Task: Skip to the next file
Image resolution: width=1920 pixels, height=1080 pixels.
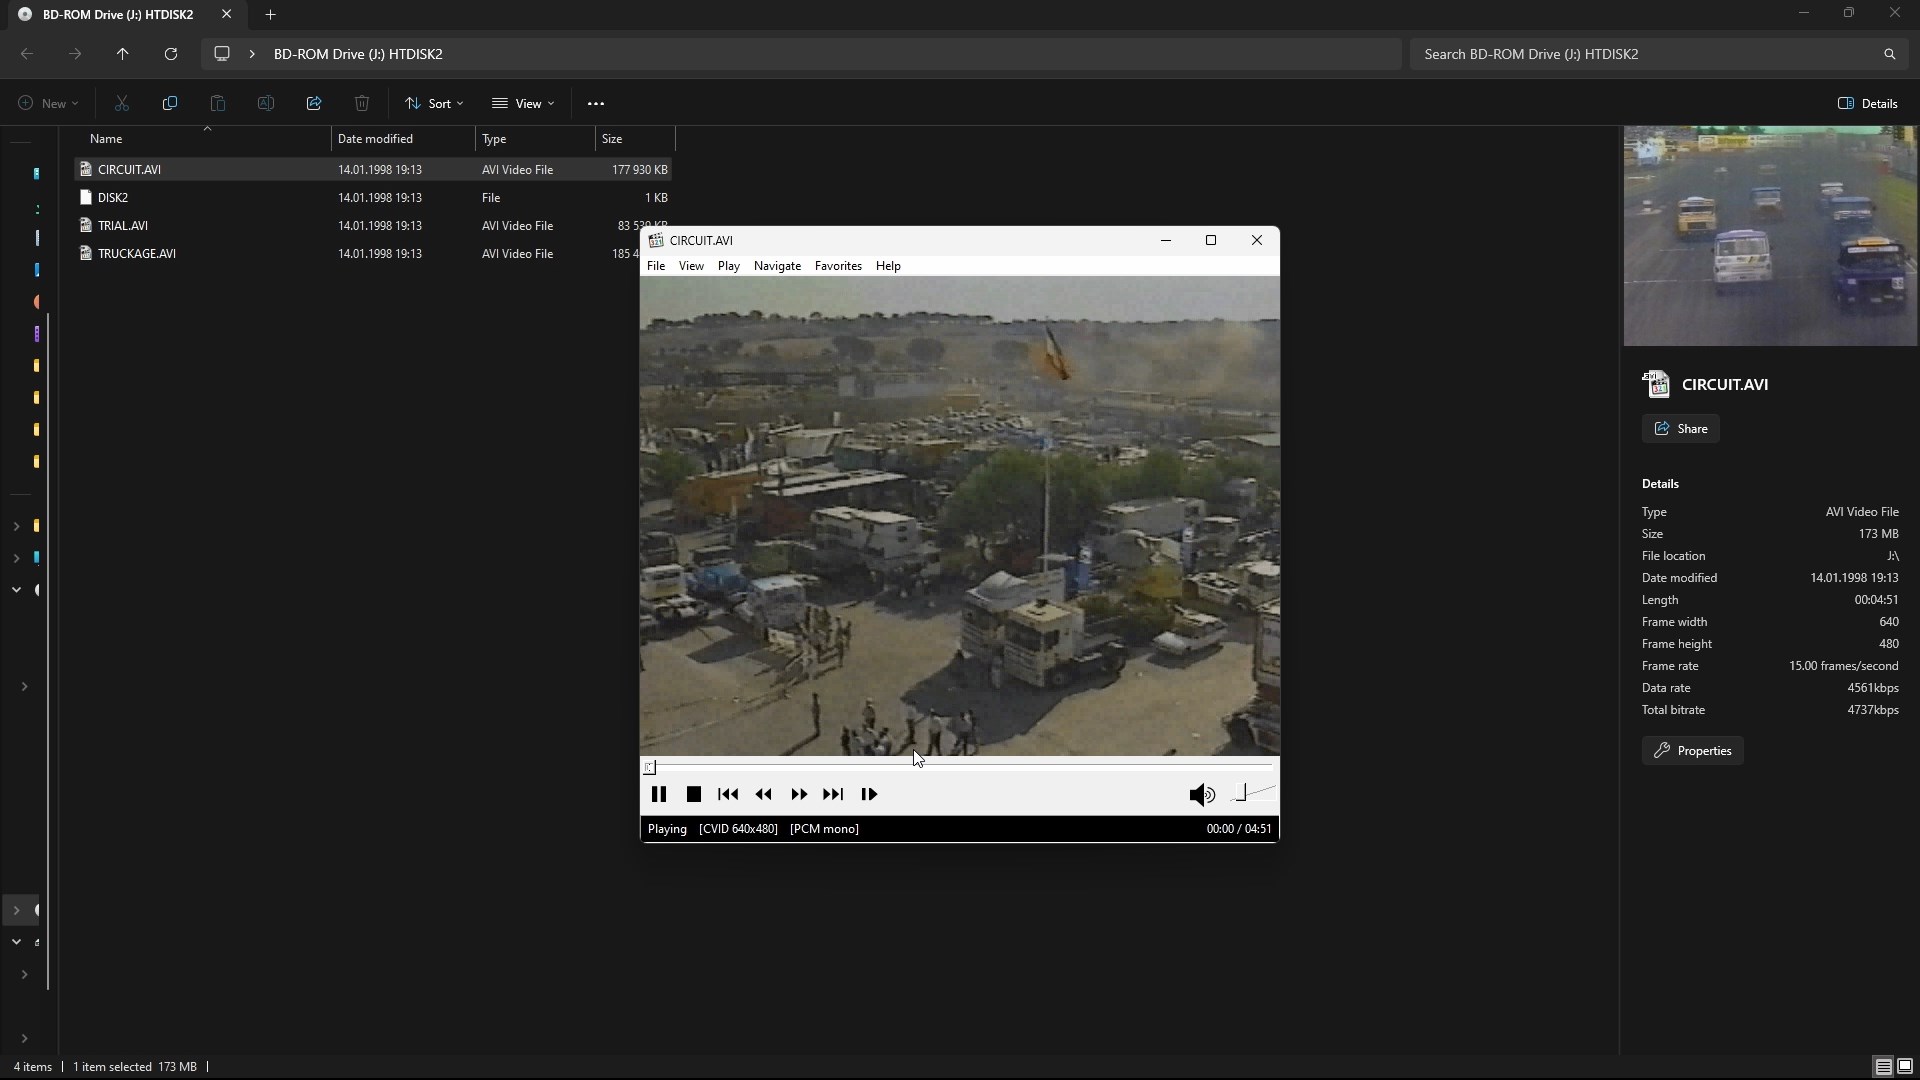Action: click(833, 794)
